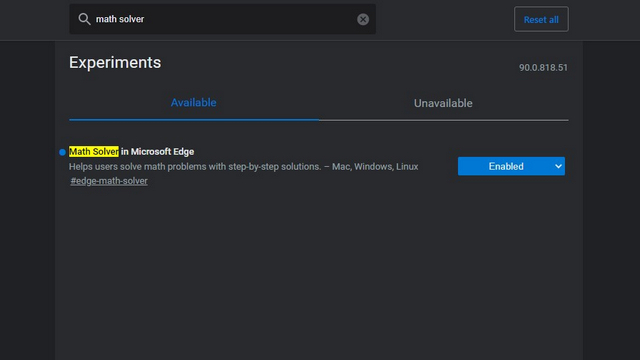Focus the 'math solver' search flags field
The height and width of the screenshot is (360, 640).
(222, 19)
